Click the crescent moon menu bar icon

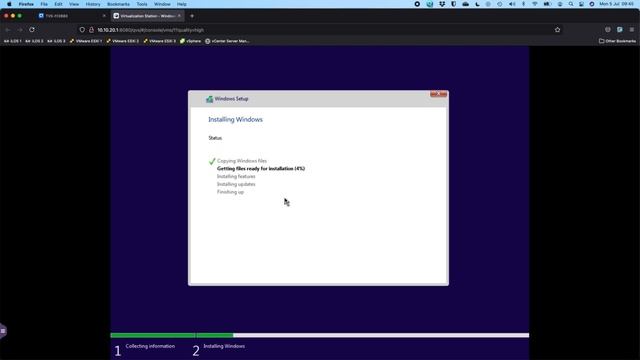[477, 4]
